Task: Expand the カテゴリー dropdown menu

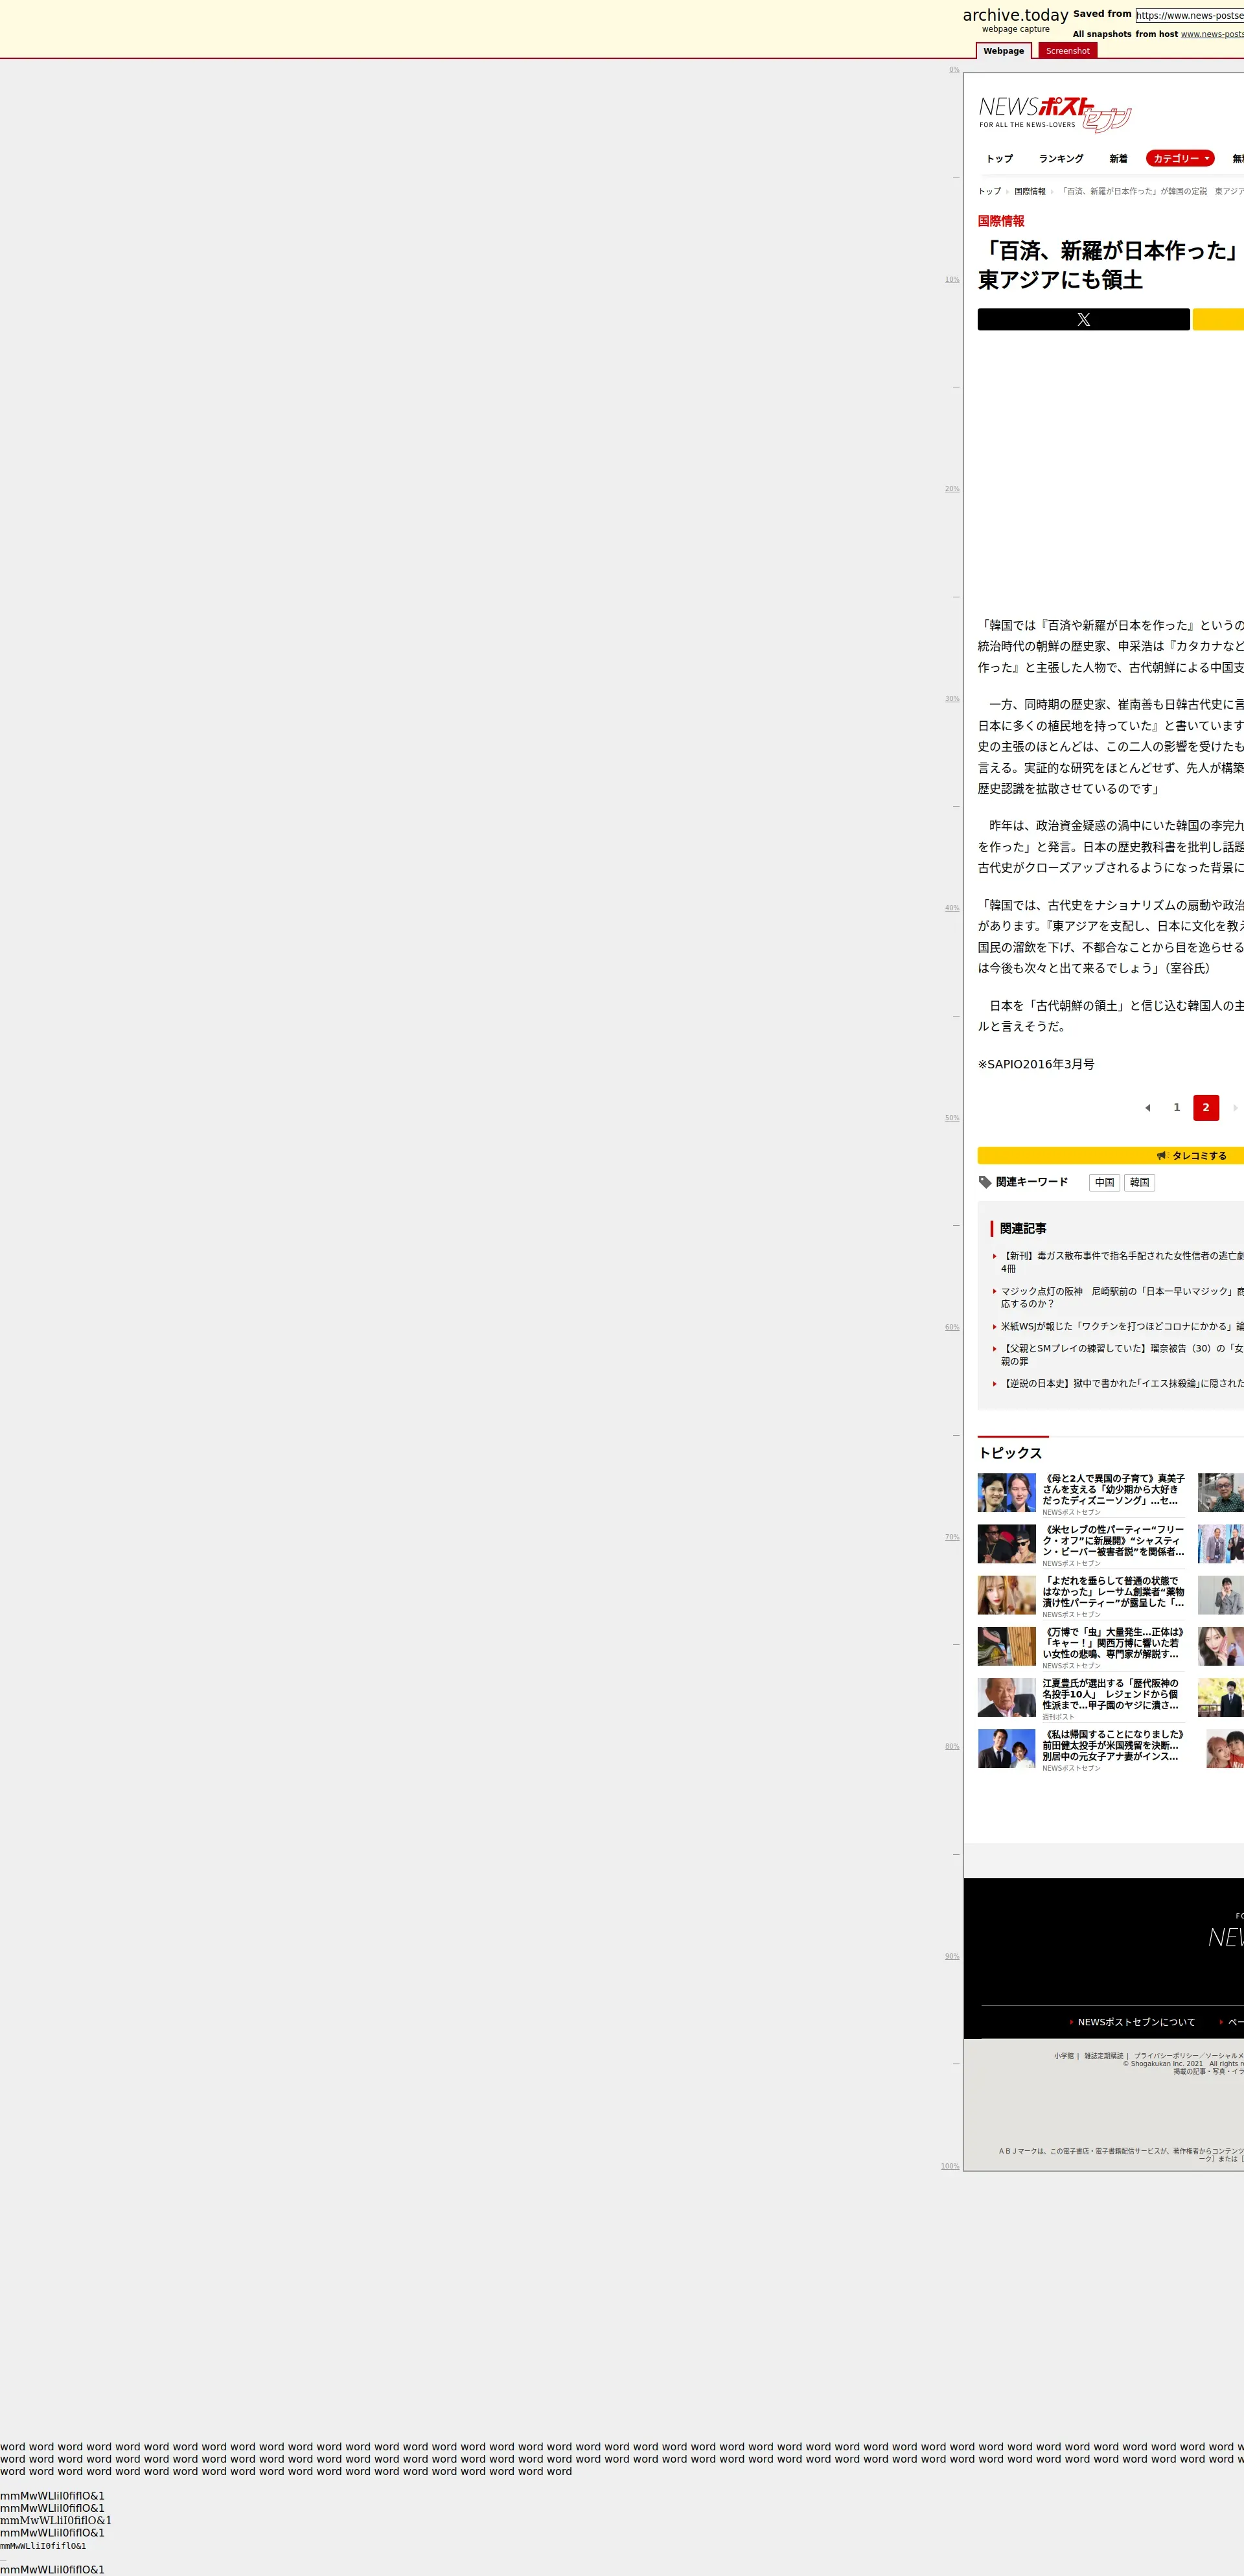Action: (x=1180, y=158)
